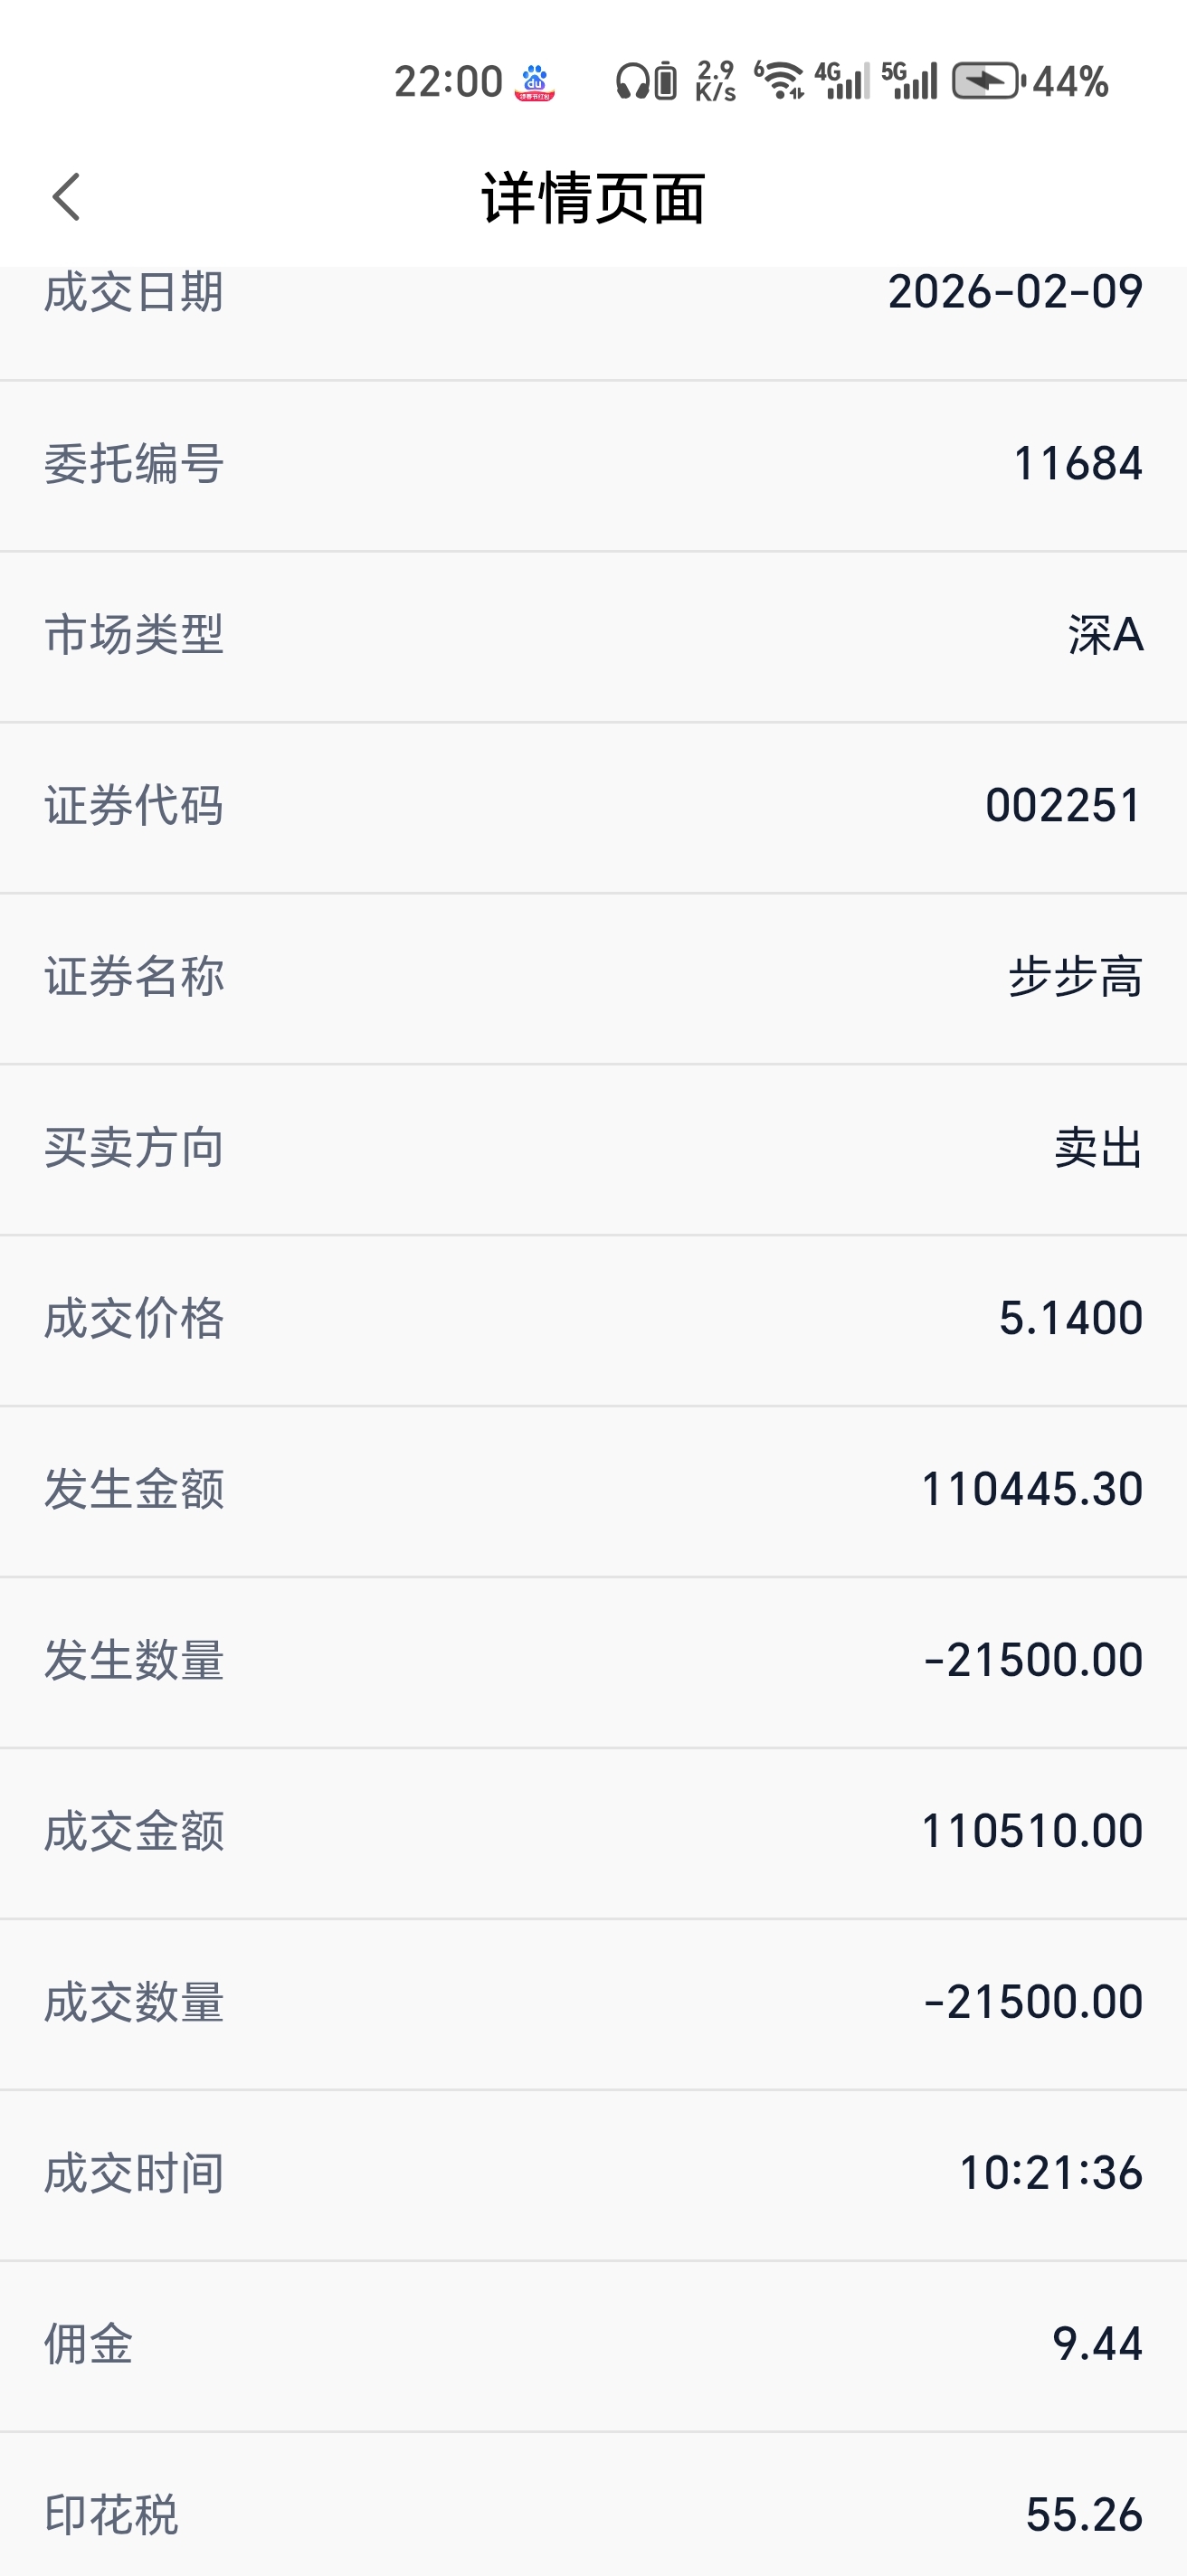Select the 详情页面 title text
Viewport: 1187px width, 2576px height.
pyautogui.click(x=594, y=198)
